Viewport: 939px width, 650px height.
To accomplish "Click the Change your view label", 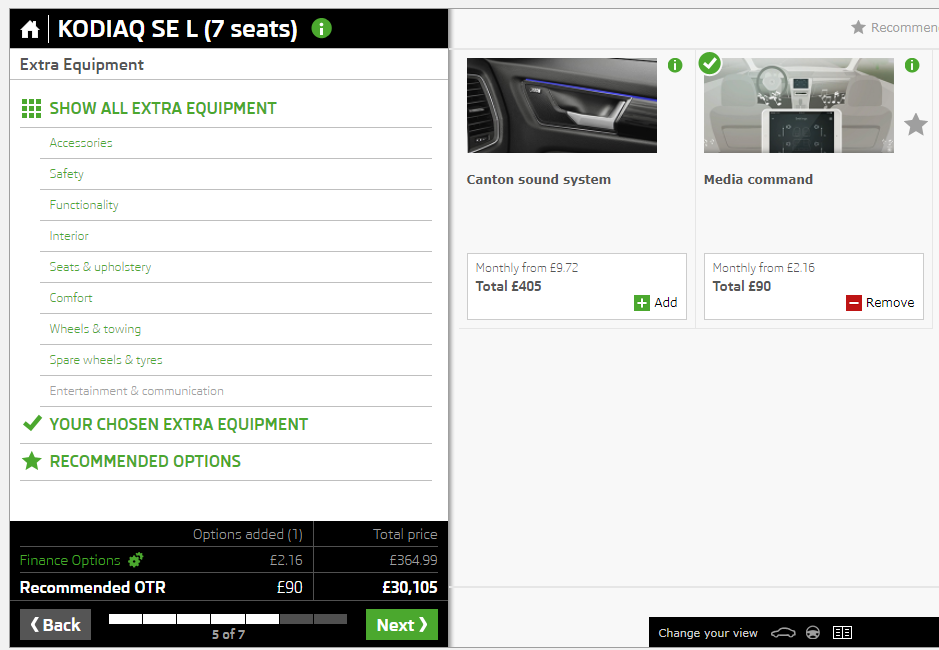I will (x=708, y=633).
